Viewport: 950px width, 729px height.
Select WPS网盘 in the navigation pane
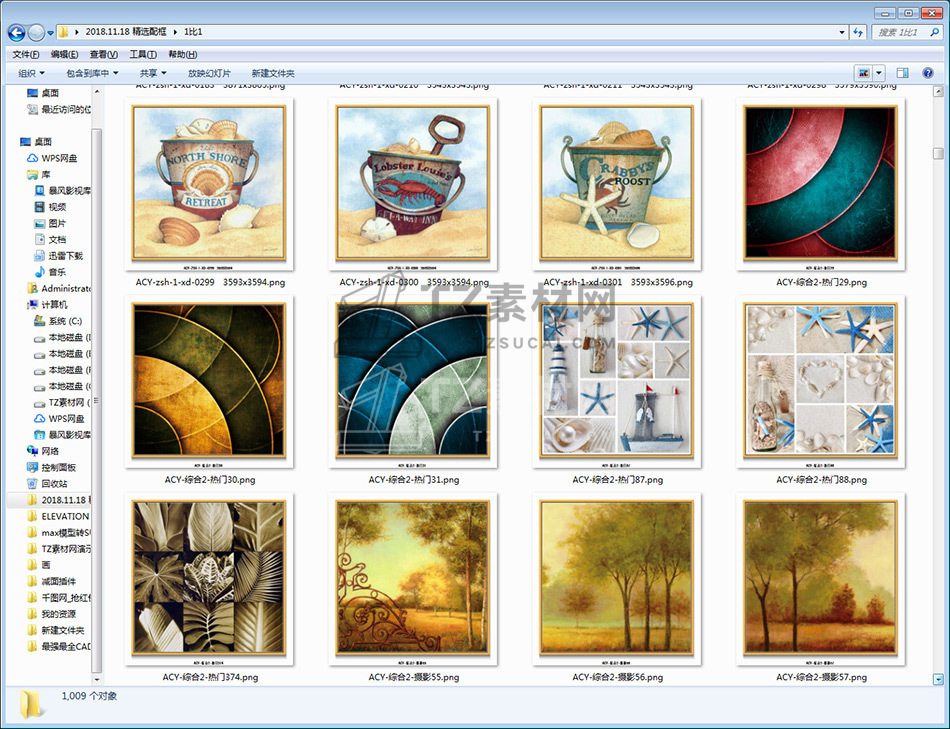pos(58,158)
